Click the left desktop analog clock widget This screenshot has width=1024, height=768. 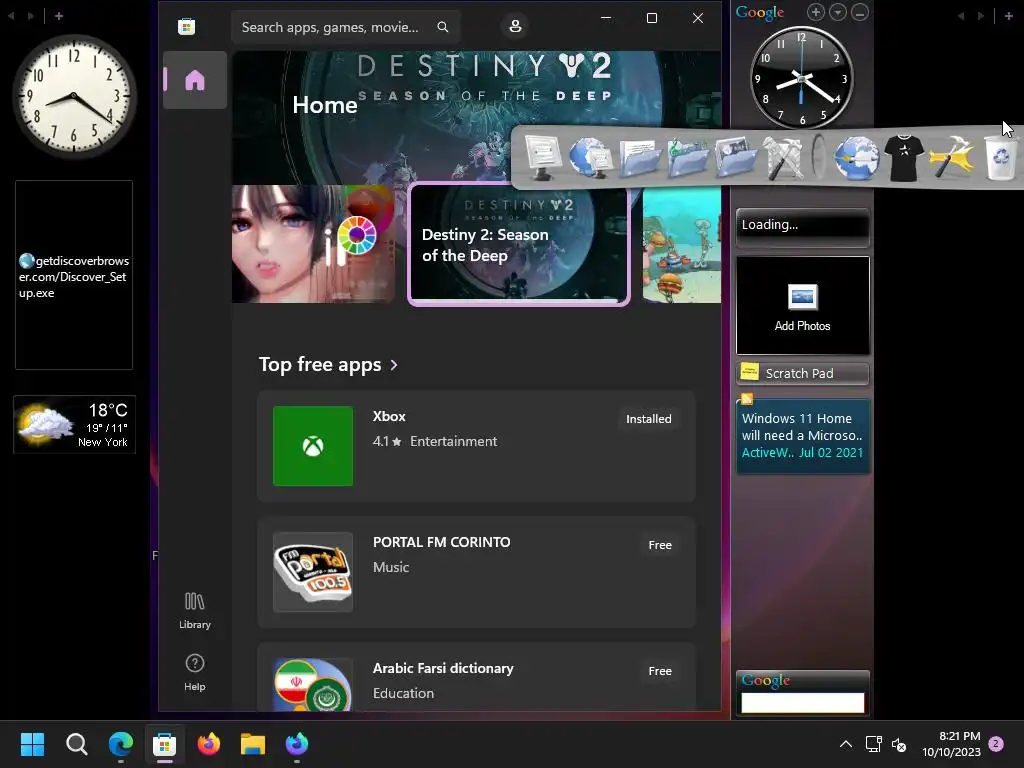pyautogui.click(x=74, y=96)
